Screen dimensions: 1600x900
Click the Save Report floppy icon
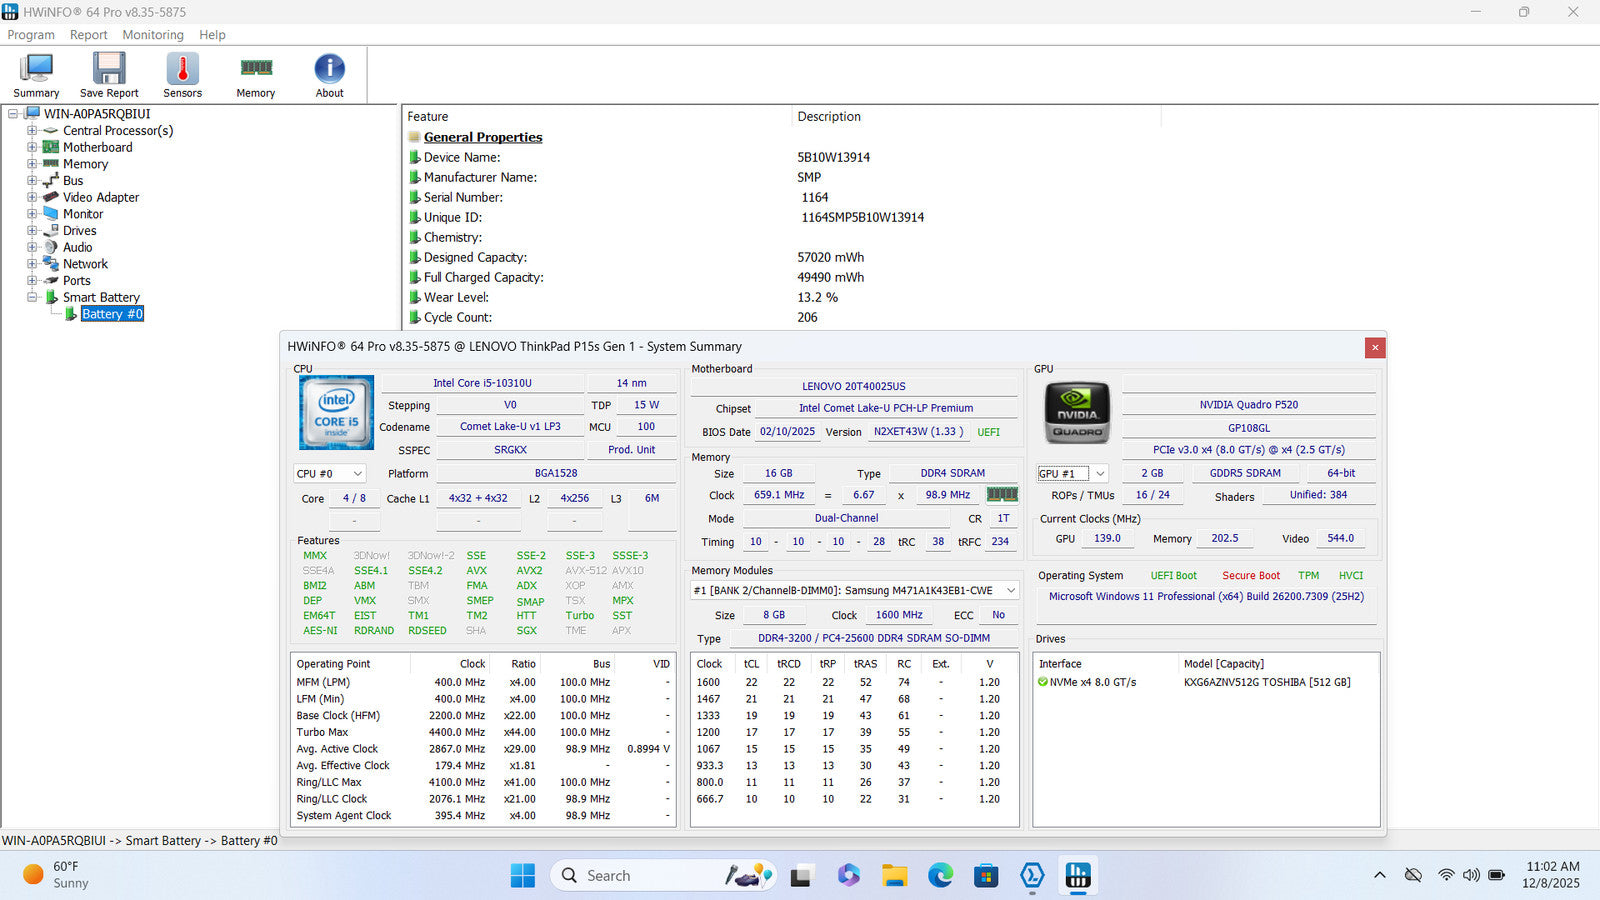(x=109, y=70)
